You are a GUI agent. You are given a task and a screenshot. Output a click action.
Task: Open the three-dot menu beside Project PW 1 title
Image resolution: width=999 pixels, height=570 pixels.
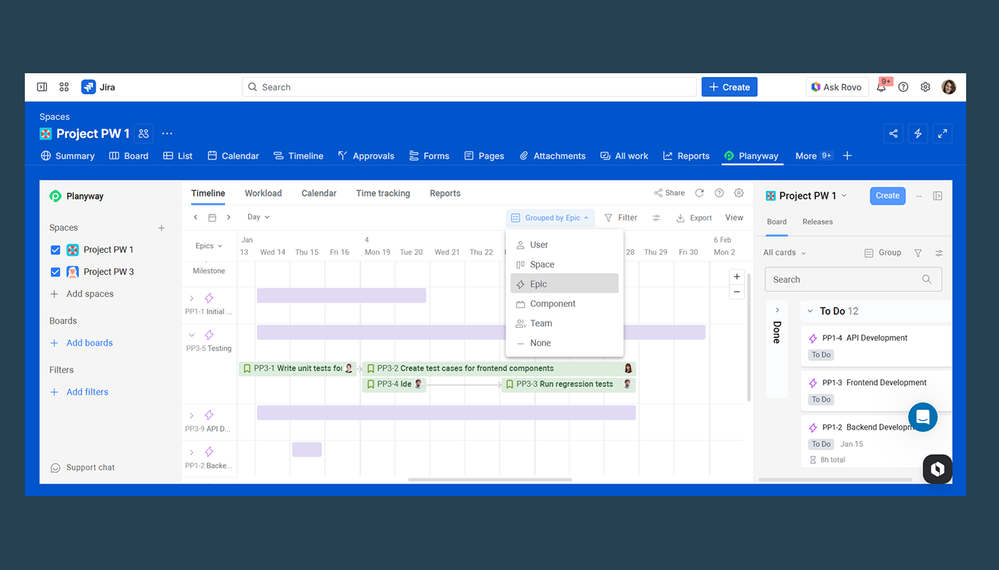click(167, 134)
